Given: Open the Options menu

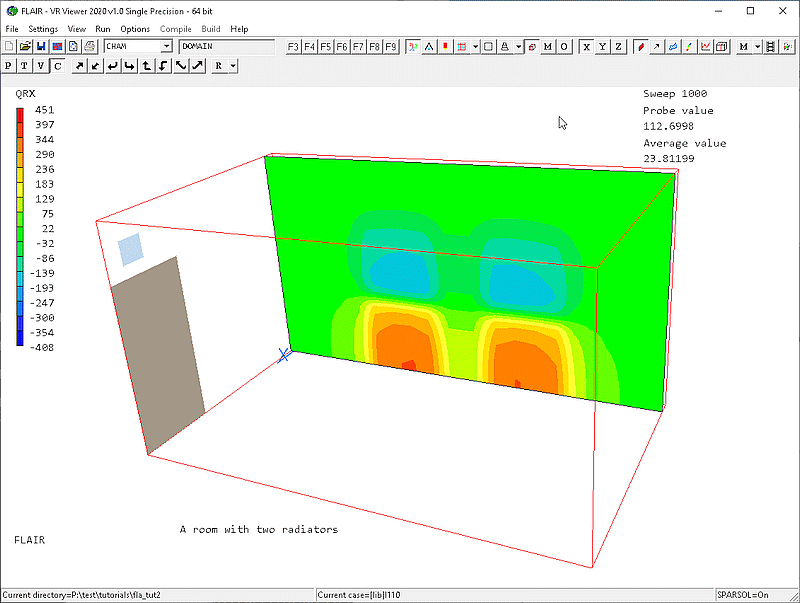Looking at the screenshot, I should tap(135, 29).
